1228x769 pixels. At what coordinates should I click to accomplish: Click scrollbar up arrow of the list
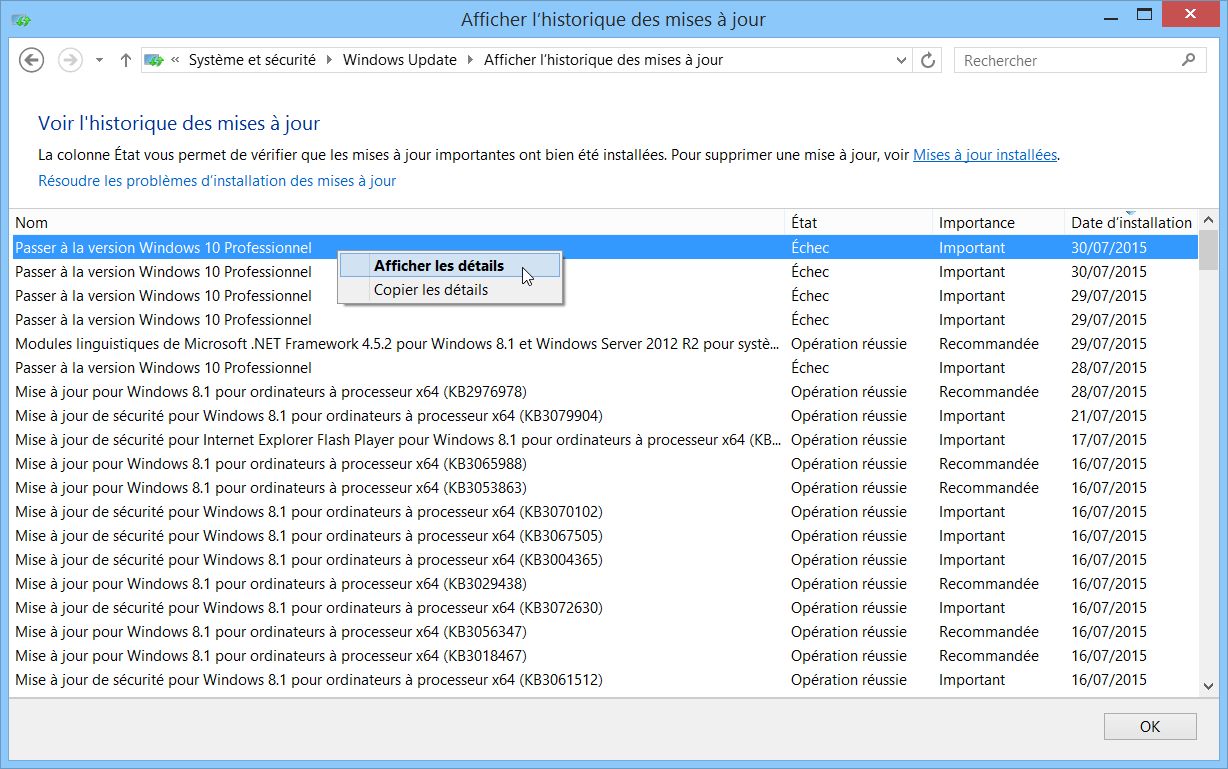tap(1207, 221)
